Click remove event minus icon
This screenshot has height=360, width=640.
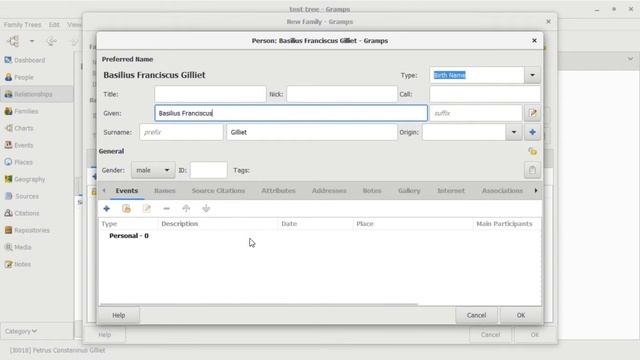(x=166, y=209)
